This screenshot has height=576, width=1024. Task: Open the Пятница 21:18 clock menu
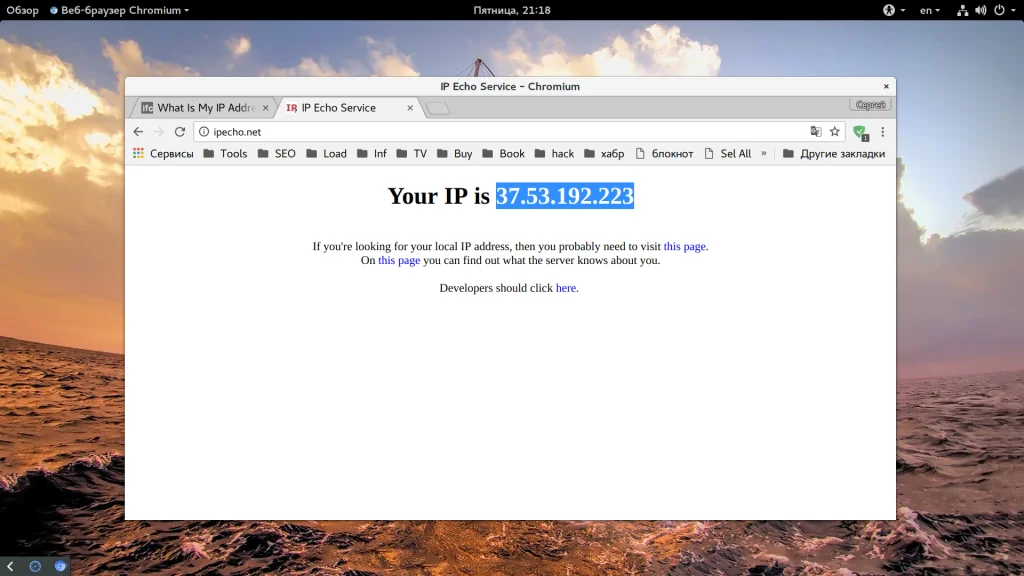tap(512, 10)
